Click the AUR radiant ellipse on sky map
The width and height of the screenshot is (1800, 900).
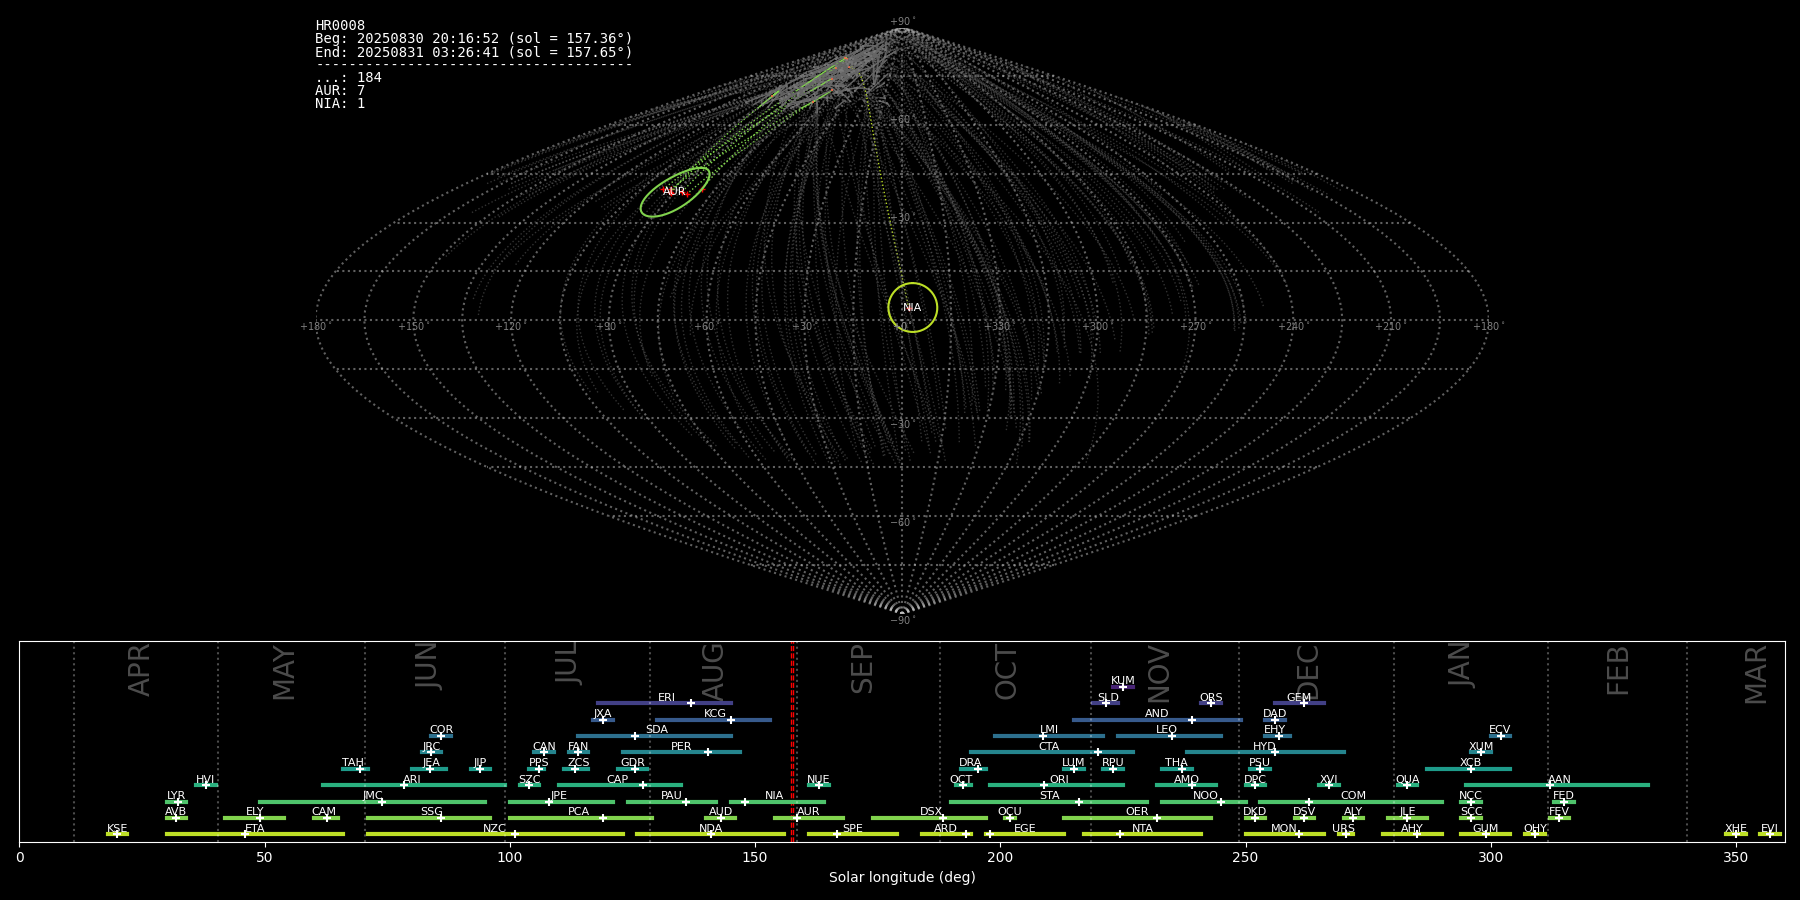click(675, 192)
